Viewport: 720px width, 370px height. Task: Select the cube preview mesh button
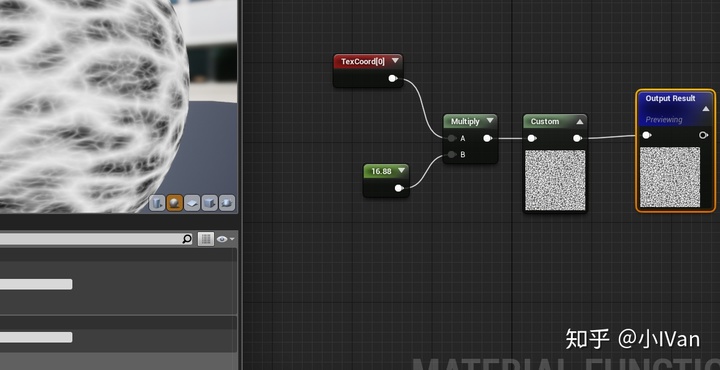[209, 202]
